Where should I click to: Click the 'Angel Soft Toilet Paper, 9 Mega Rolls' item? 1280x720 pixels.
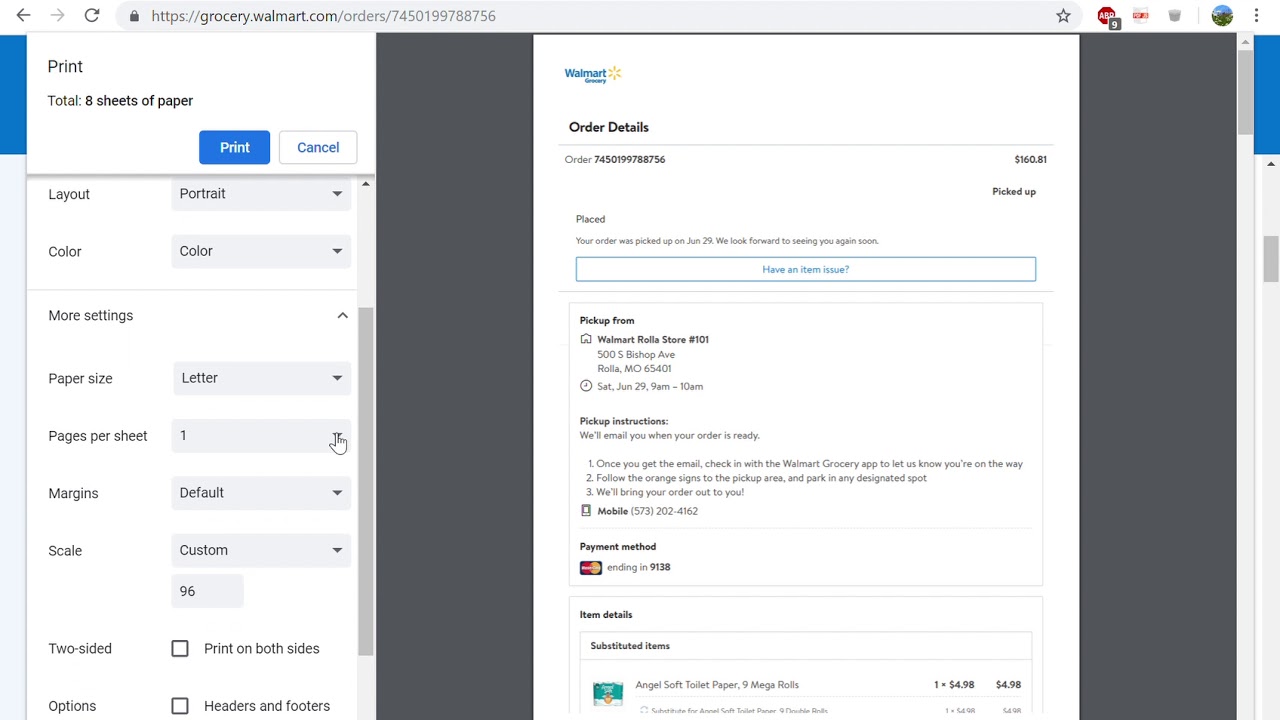point(717,685)
